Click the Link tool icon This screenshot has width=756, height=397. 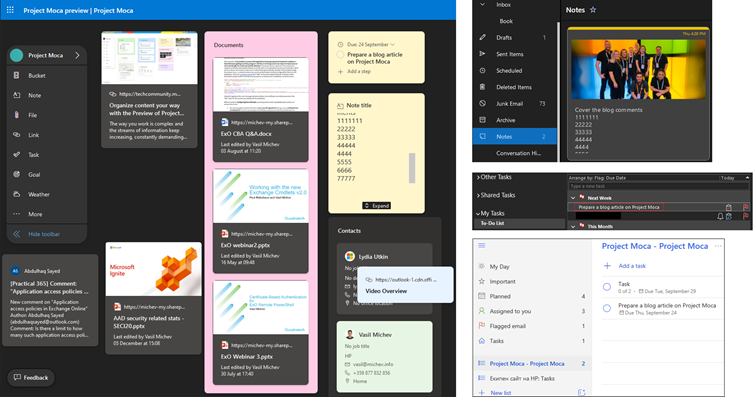tap(16, 135)
